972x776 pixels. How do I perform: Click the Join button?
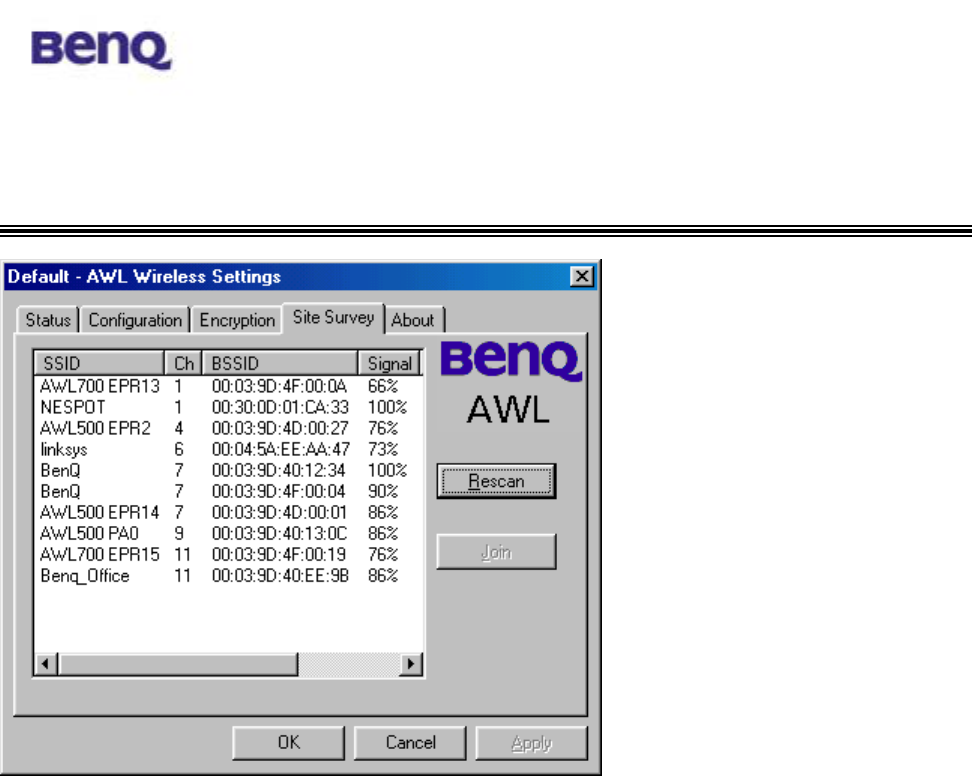coord(496,552)
